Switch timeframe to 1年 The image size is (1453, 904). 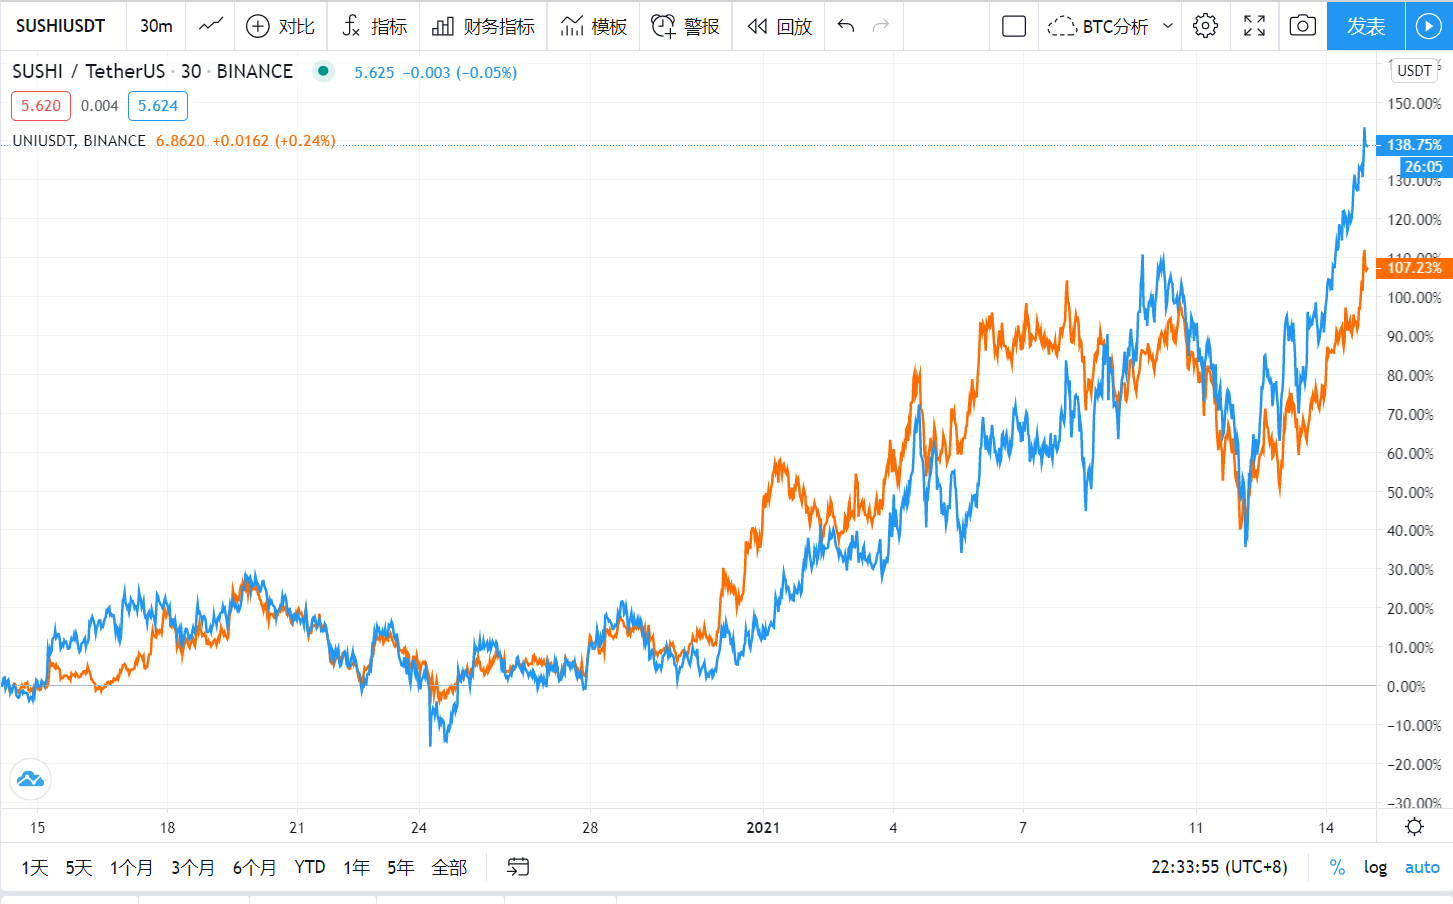(x=356, y=867)
